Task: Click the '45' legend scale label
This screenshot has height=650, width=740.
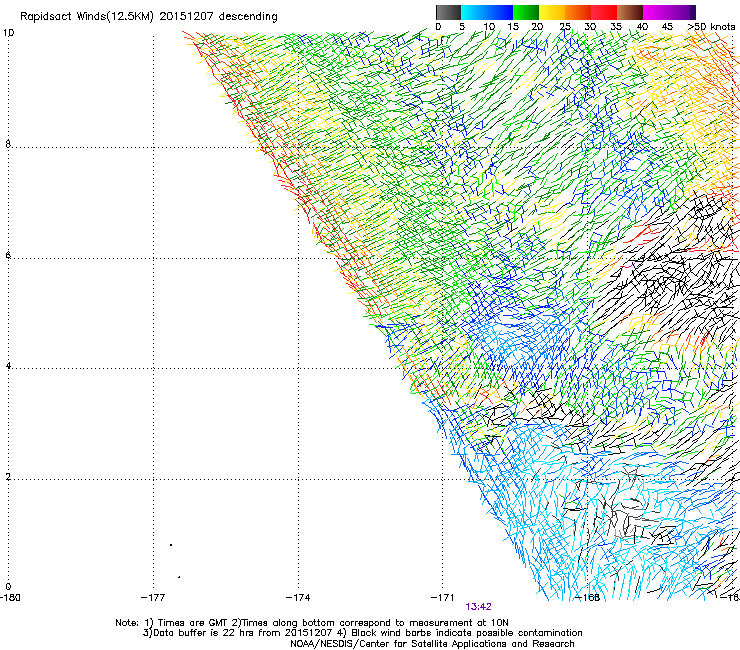Action: 667,27
